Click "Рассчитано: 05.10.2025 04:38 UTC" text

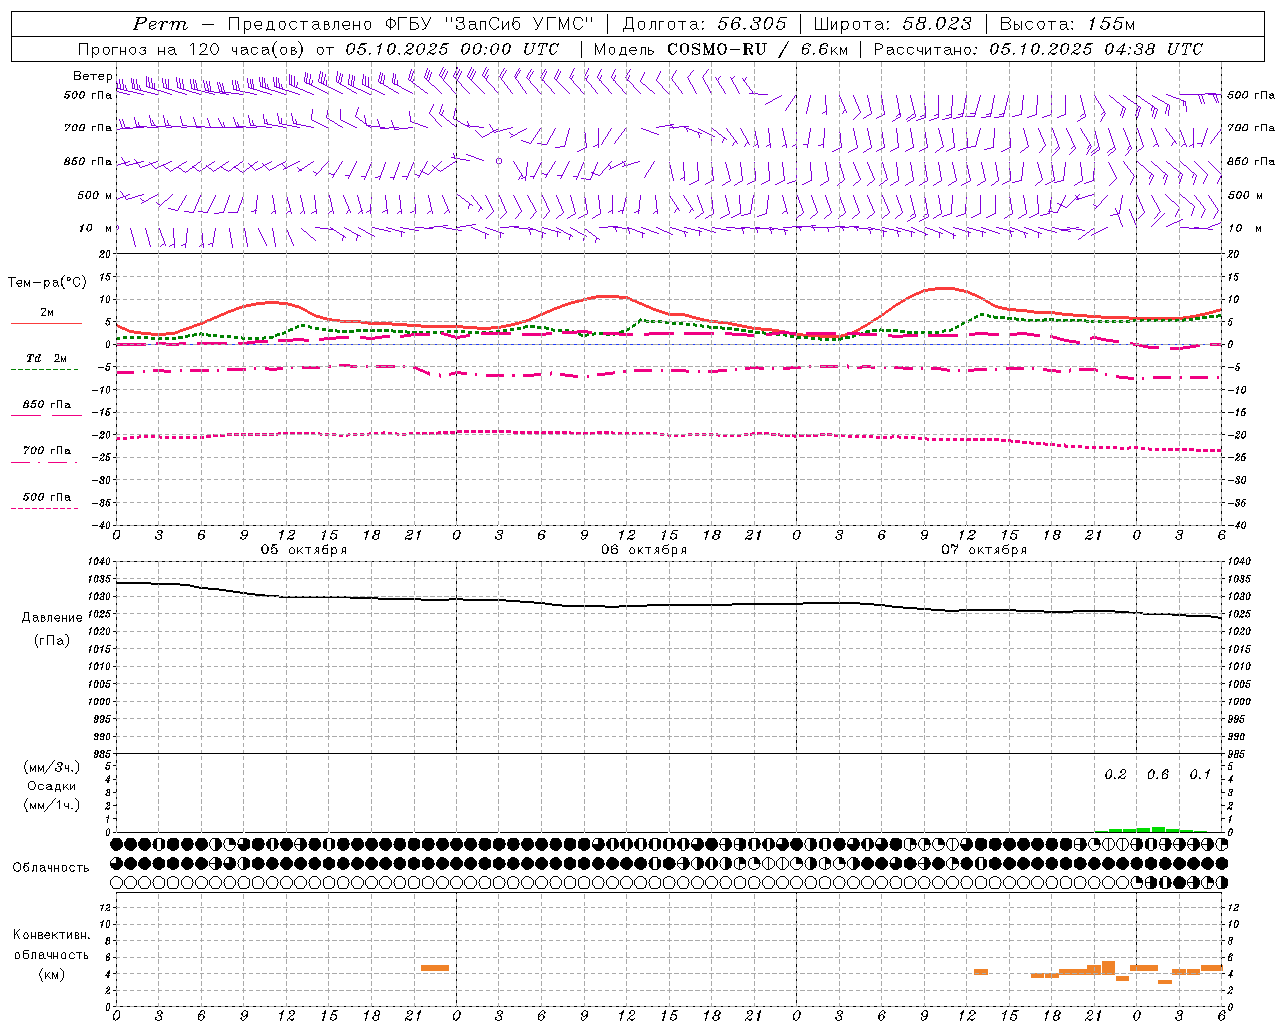point(1038,49)
